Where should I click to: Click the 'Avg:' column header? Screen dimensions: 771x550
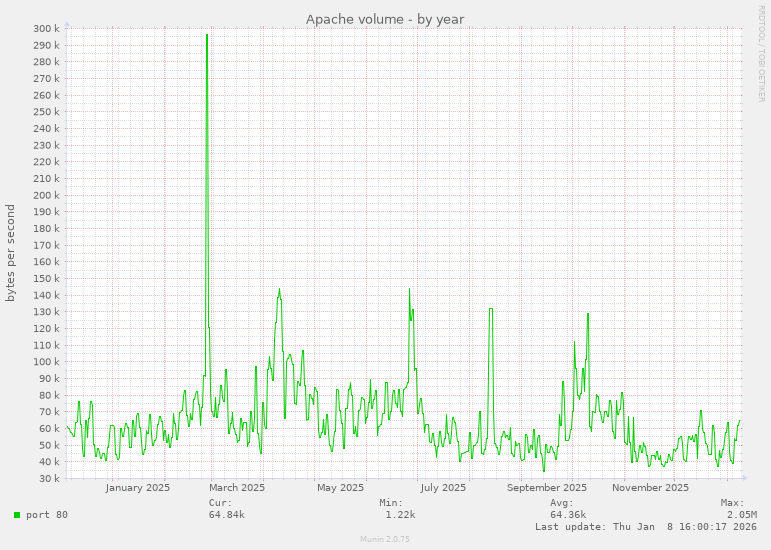[562, 503]
